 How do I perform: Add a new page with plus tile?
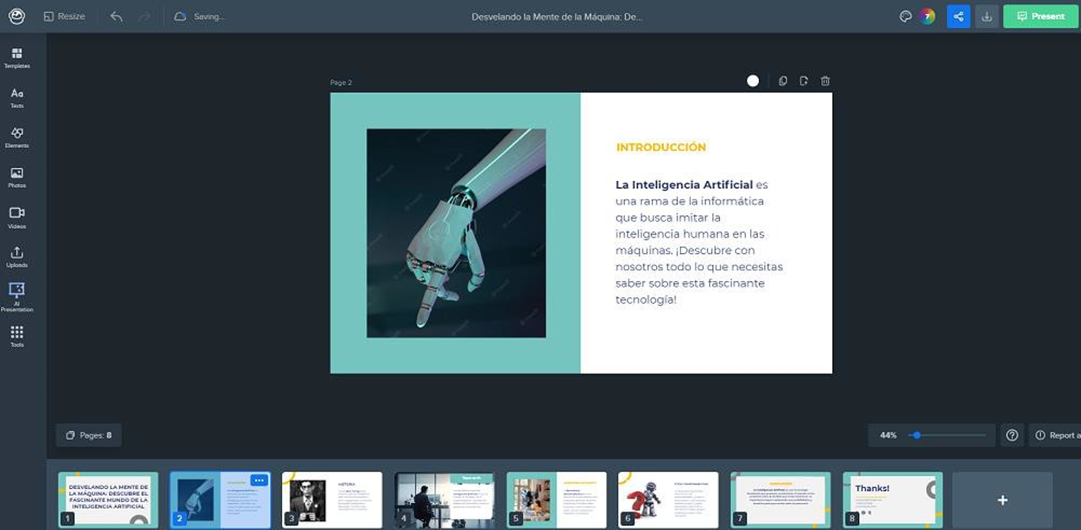tap(1002, 500)
